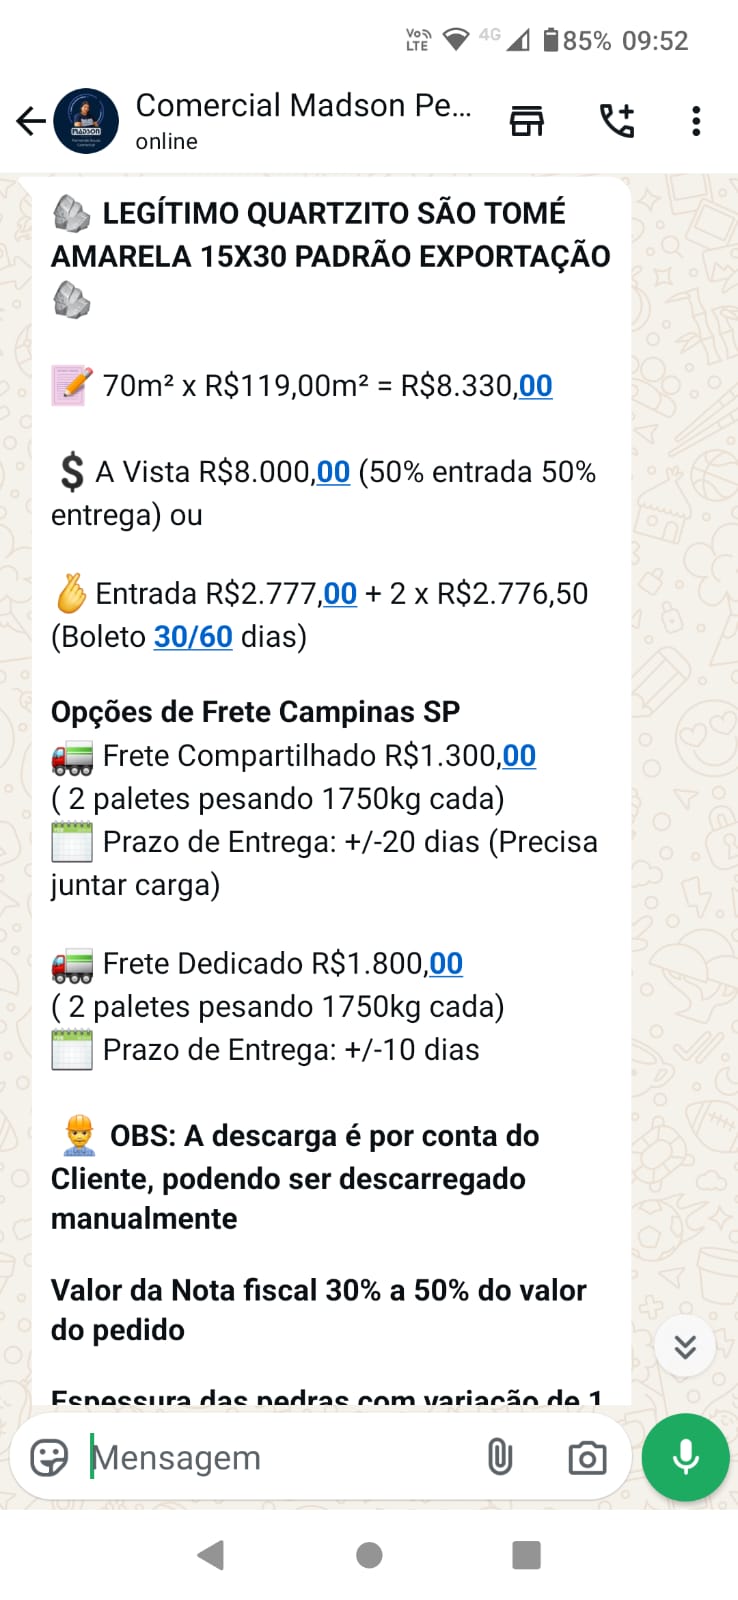Tap the linked 00 after A Vista R$8.000

click(x=333, y=472)
